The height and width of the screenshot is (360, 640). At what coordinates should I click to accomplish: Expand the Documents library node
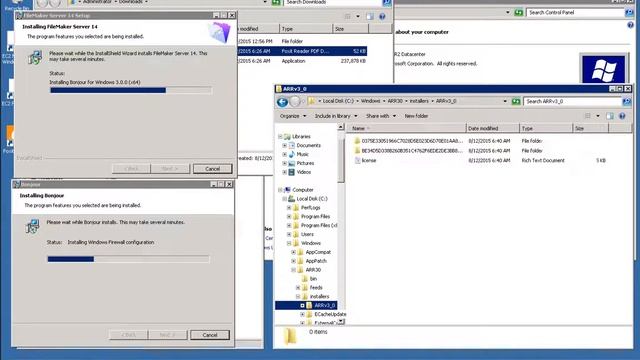(x=284, y=145)
